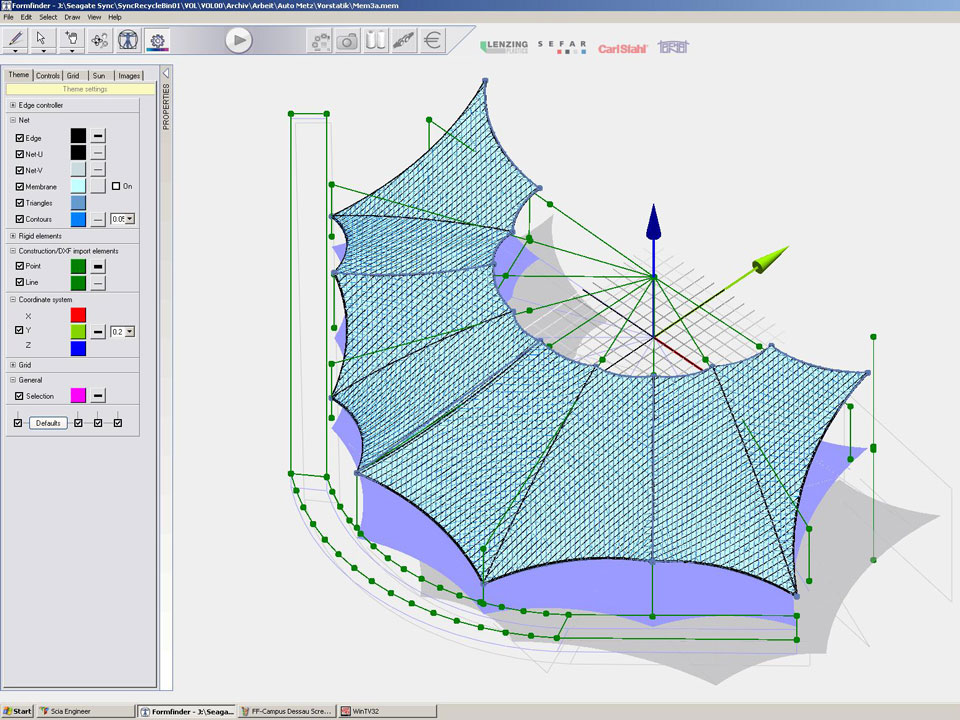960x720 pixels.
Task: Toggle the Triangles checkbox
Action: pyautogui.click(x=20, y=203)
